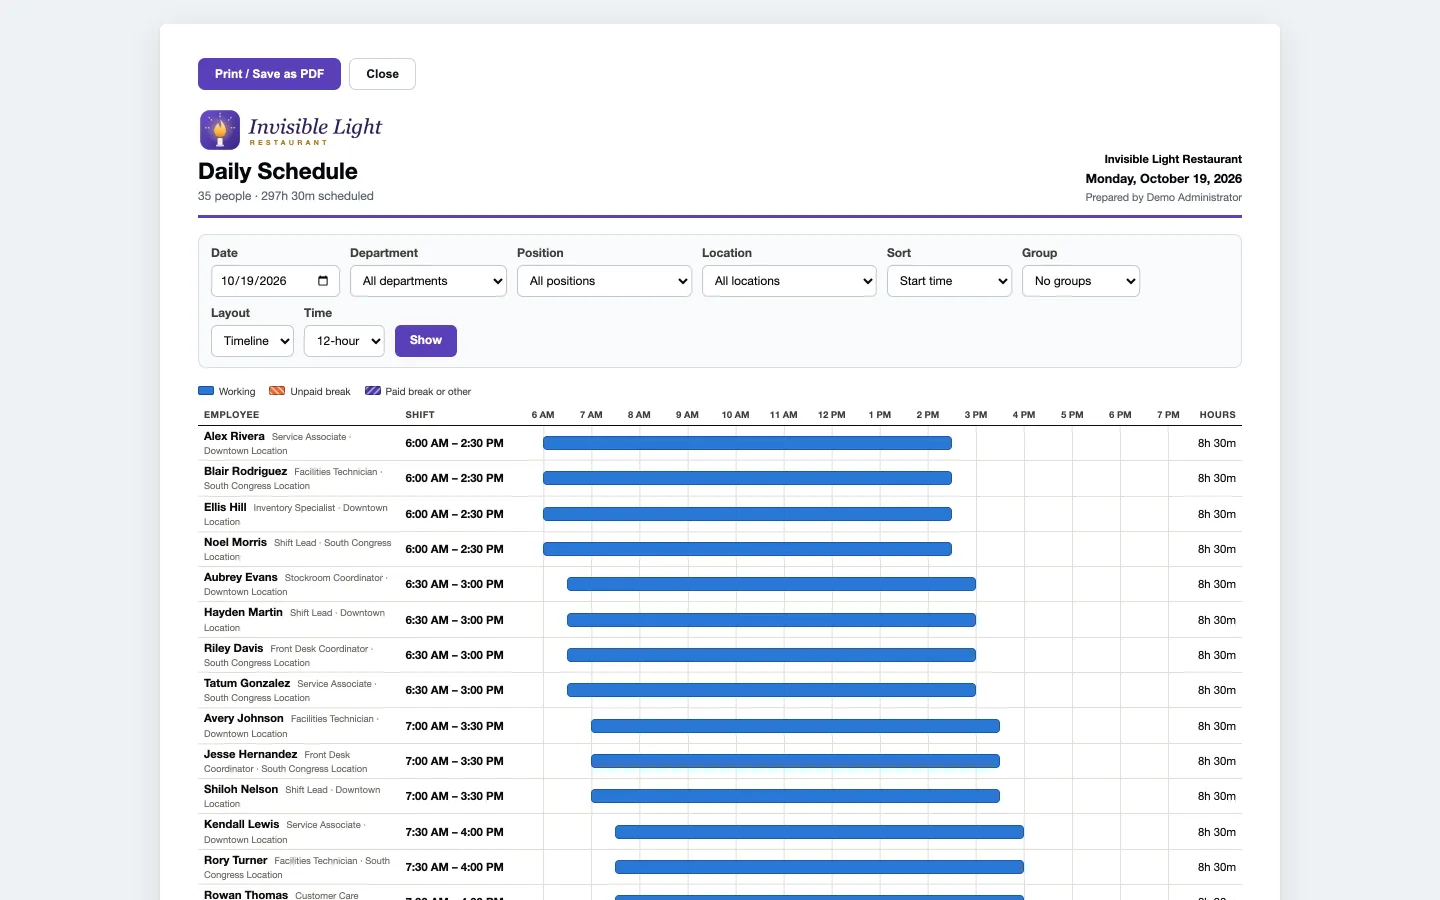
Task: Open the Time format dropdown showing 12-hour
Action: [x=344, y=341]
